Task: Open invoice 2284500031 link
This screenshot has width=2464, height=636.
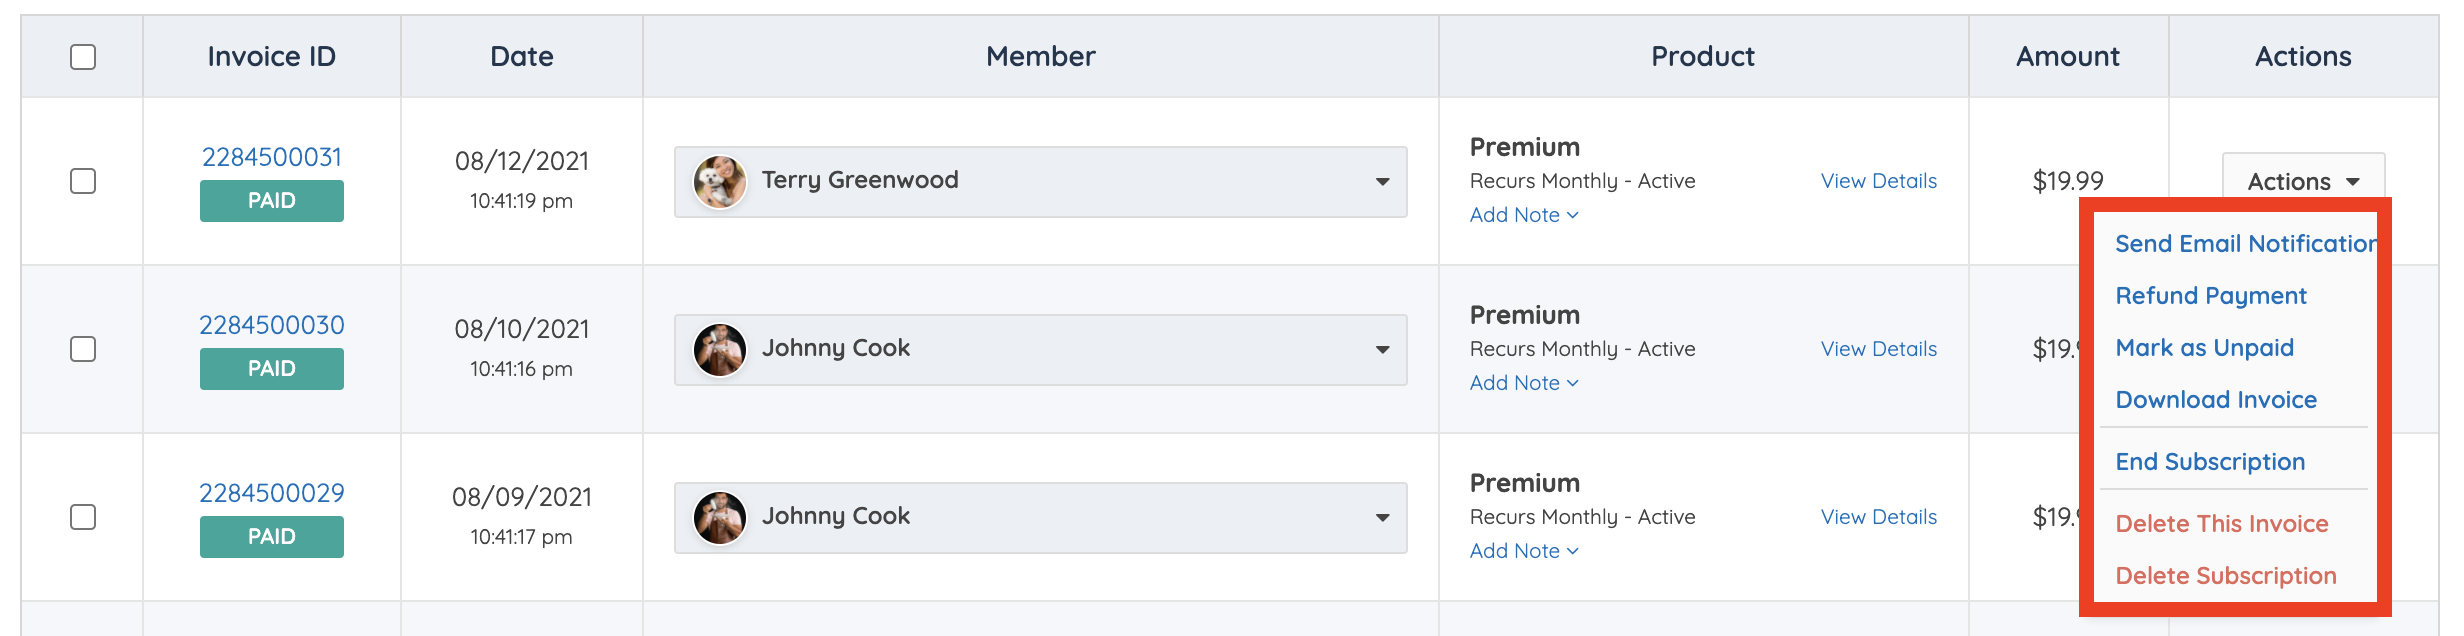Action: click(x=272, y=157)
